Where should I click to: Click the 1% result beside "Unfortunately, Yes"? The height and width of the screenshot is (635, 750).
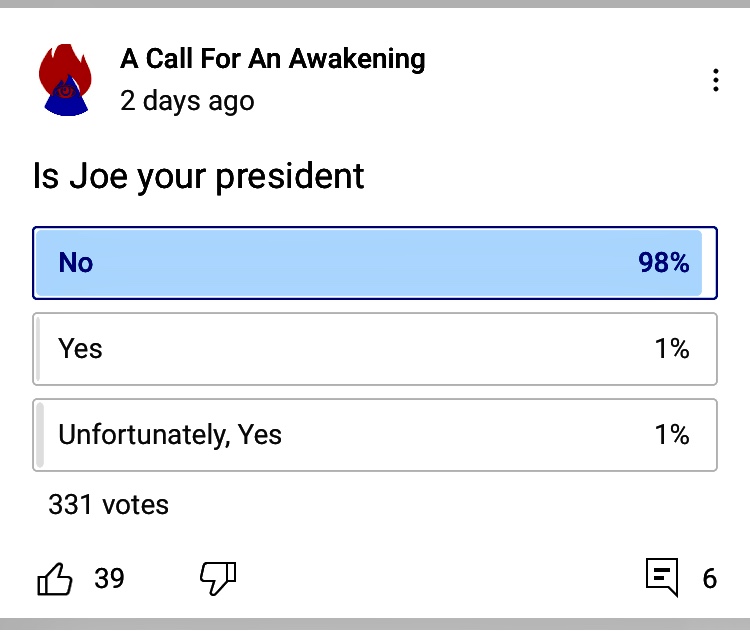click(x=672, y=435)
